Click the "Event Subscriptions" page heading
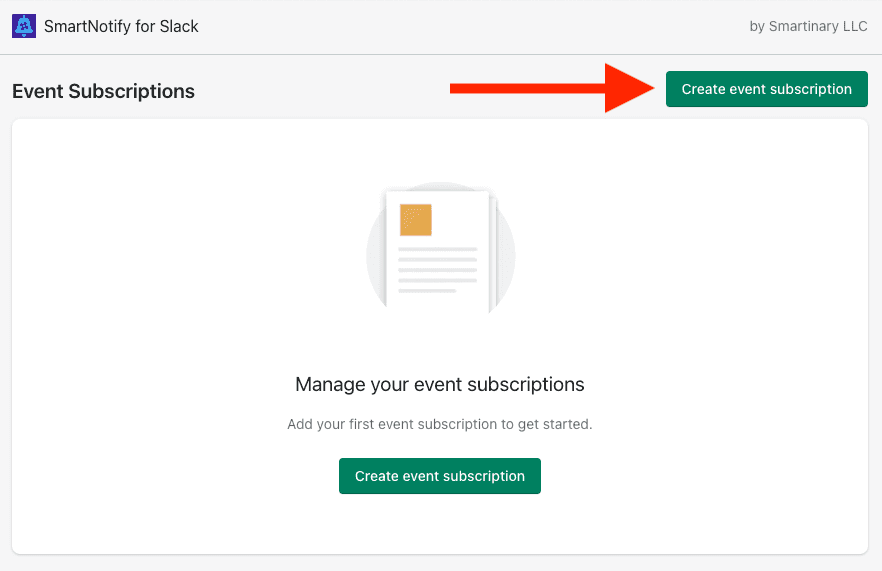 104,91
